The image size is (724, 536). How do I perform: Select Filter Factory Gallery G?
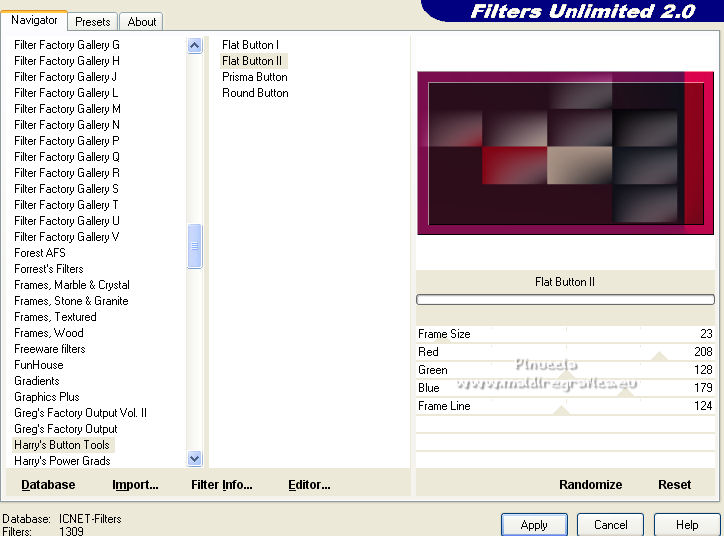tap(67, 45)
